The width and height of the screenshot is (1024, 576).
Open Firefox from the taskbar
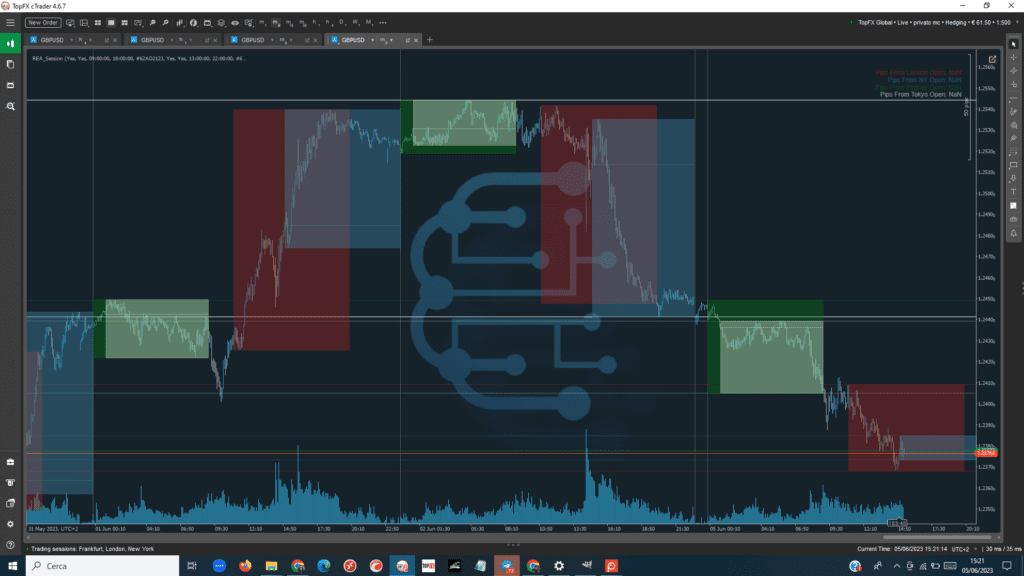[x=245, y=566]
